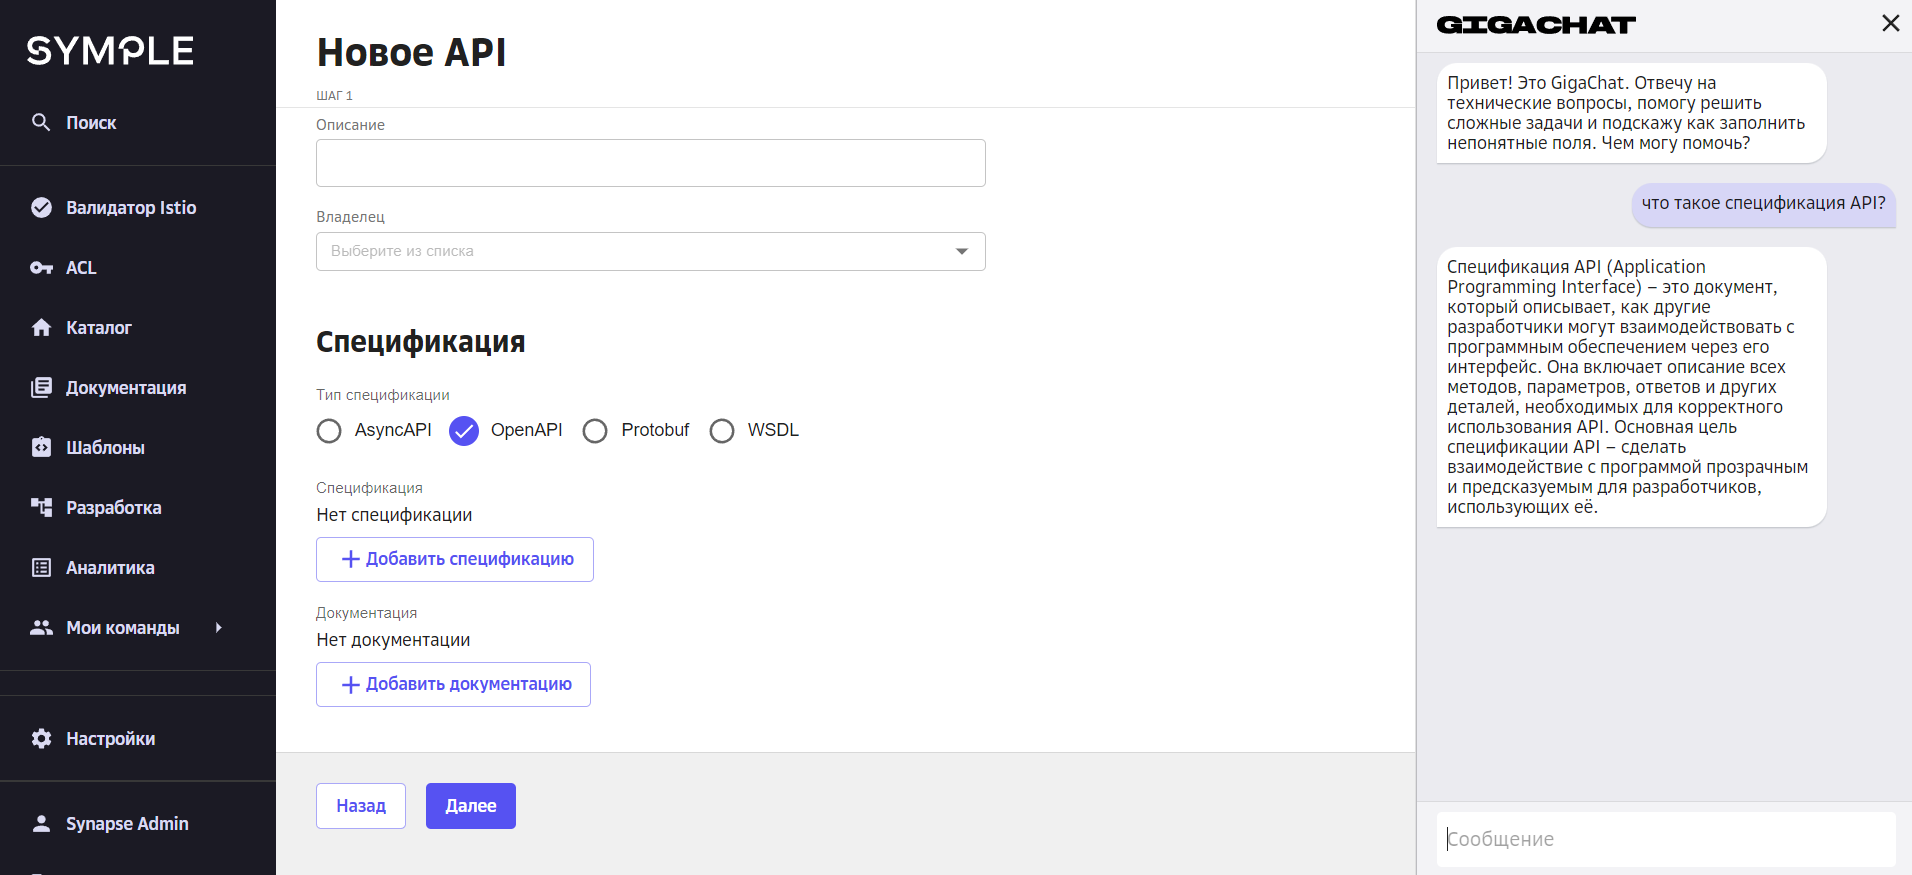Focus the GigaChat Сообщение input field
This screenshot has width=1912, height=875.
coord(1666,839)
